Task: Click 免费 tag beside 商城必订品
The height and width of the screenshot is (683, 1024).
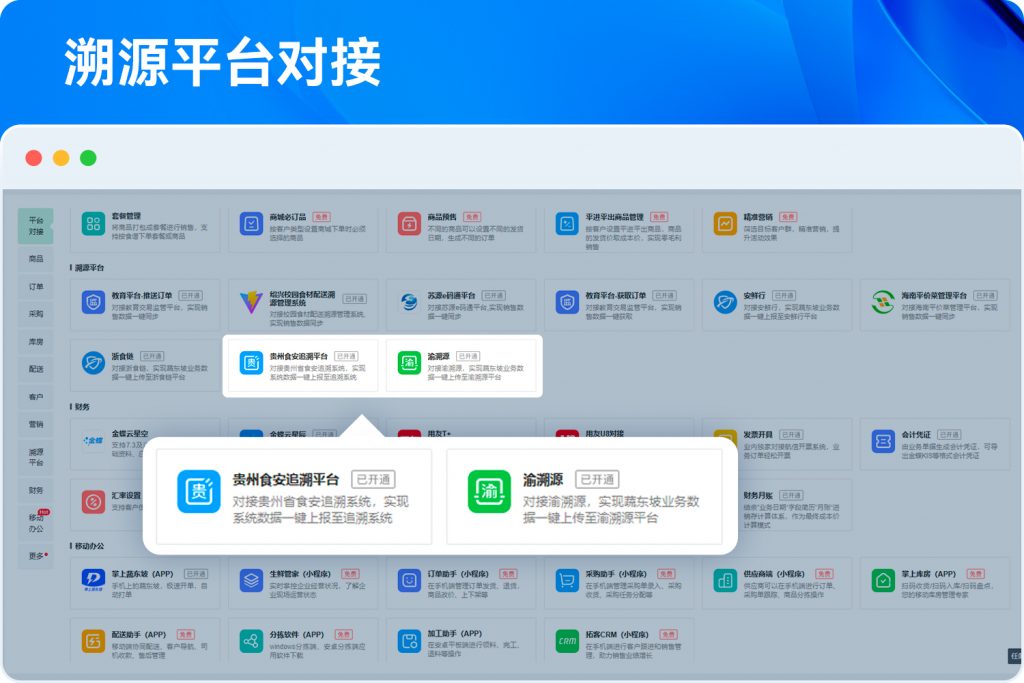Action: [x=321, y=216]
